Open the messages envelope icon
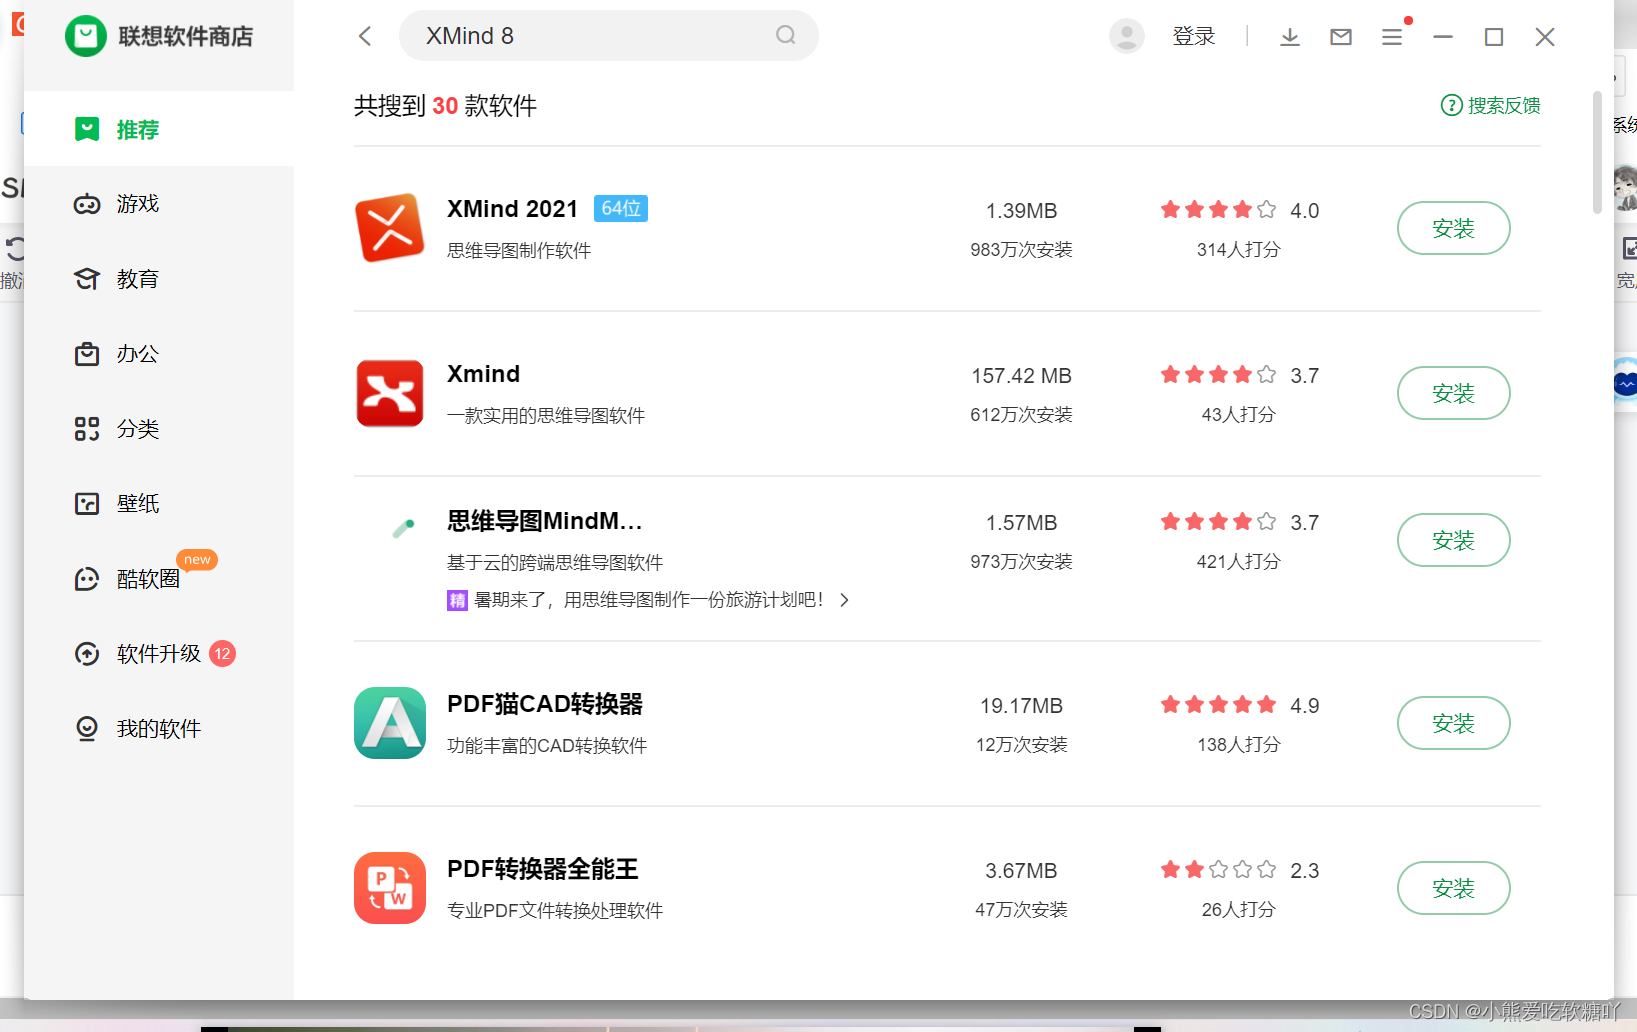 1341,37
